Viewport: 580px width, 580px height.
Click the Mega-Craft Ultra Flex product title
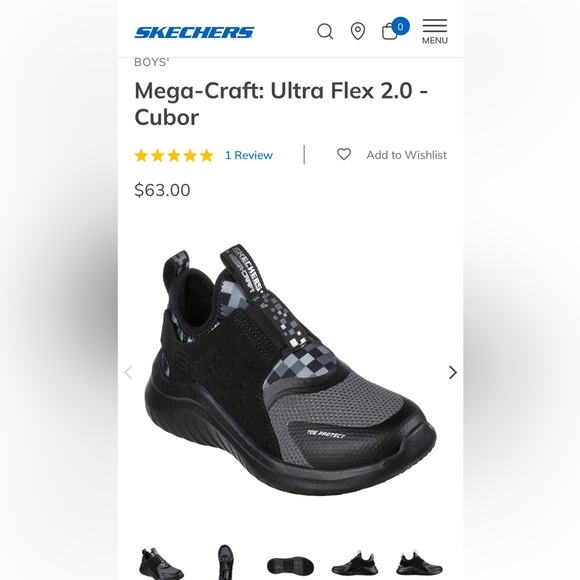click(281, 104)
